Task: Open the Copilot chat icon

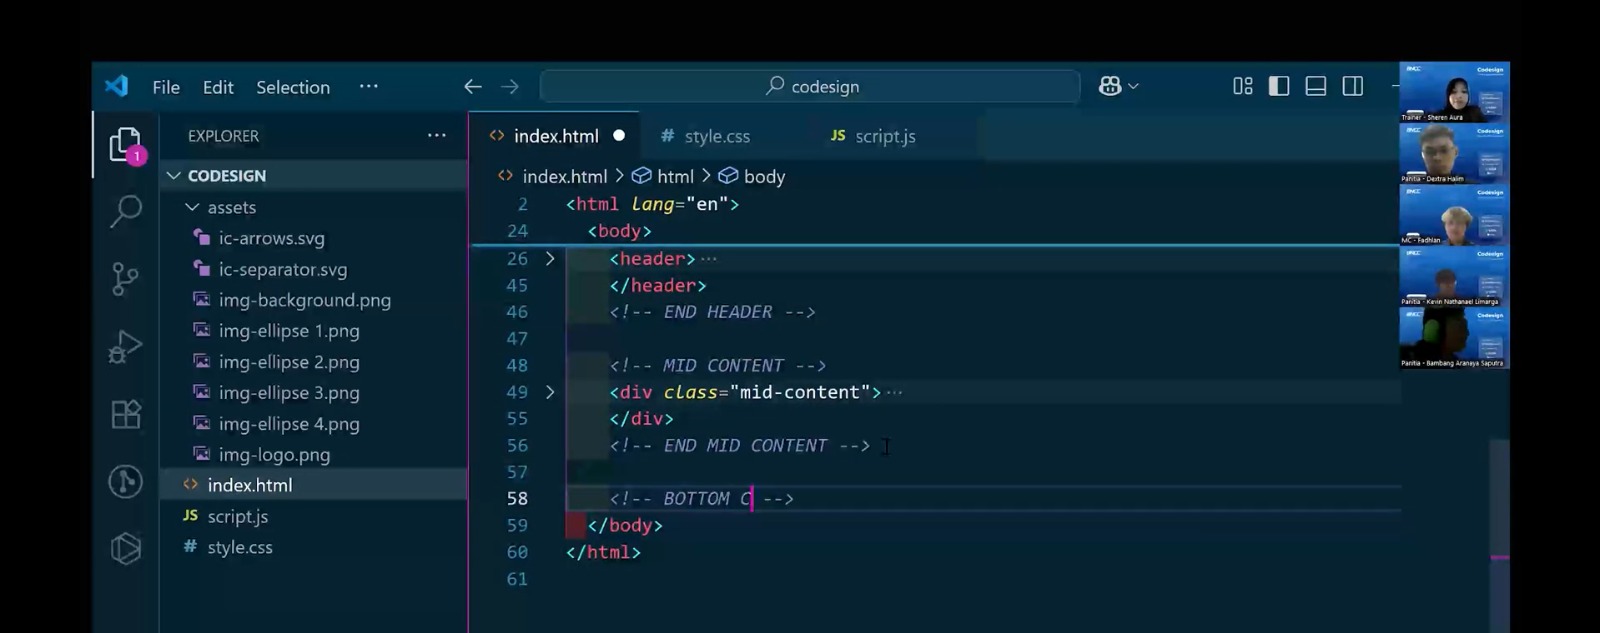Action: [x=1109, y=87]
